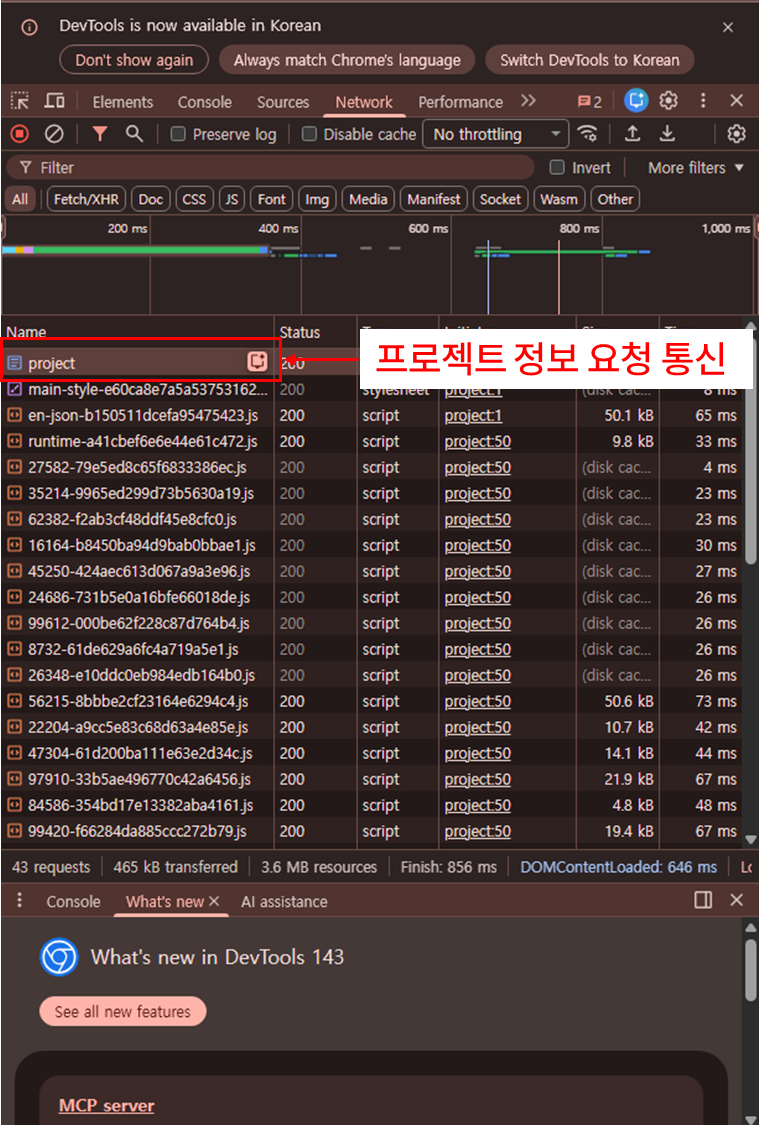The height and width of the screenshot is (1125, 759).
Task: Type in the network Filter field
Action: (280, 168)
